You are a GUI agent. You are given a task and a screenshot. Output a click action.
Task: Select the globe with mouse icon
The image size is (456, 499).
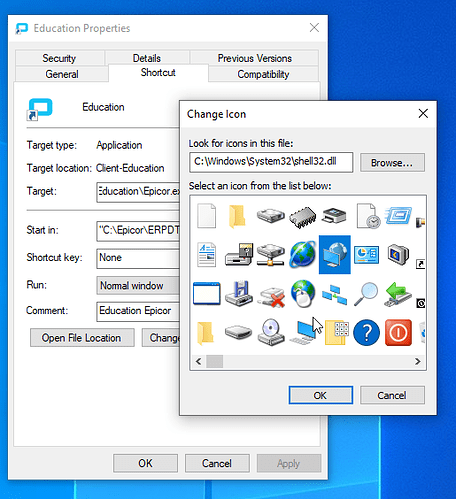pyautogui.click(x=303, y=293)
